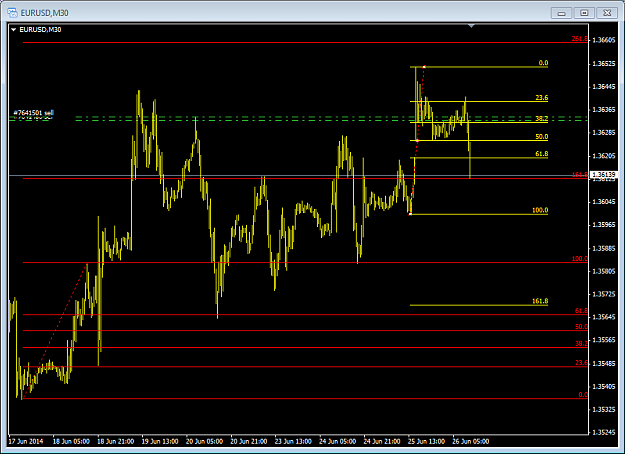
Task: Click the 24 Jun 21:00 time axis label
Action: tap(382, 441)
